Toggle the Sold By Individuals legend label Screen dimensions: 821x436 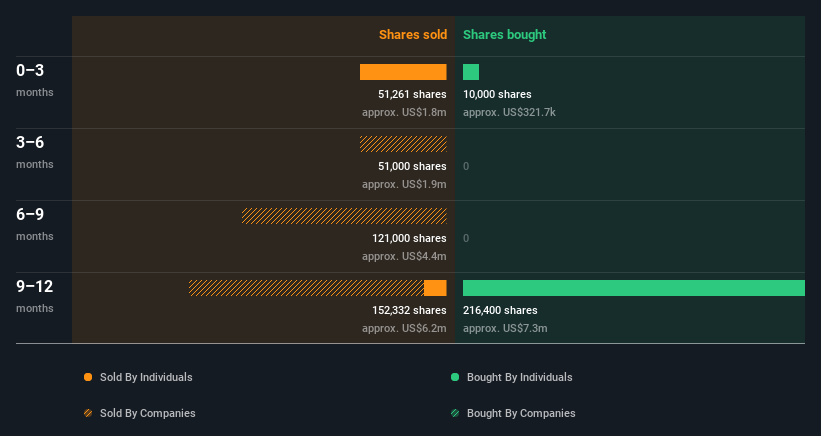(146, 377)
